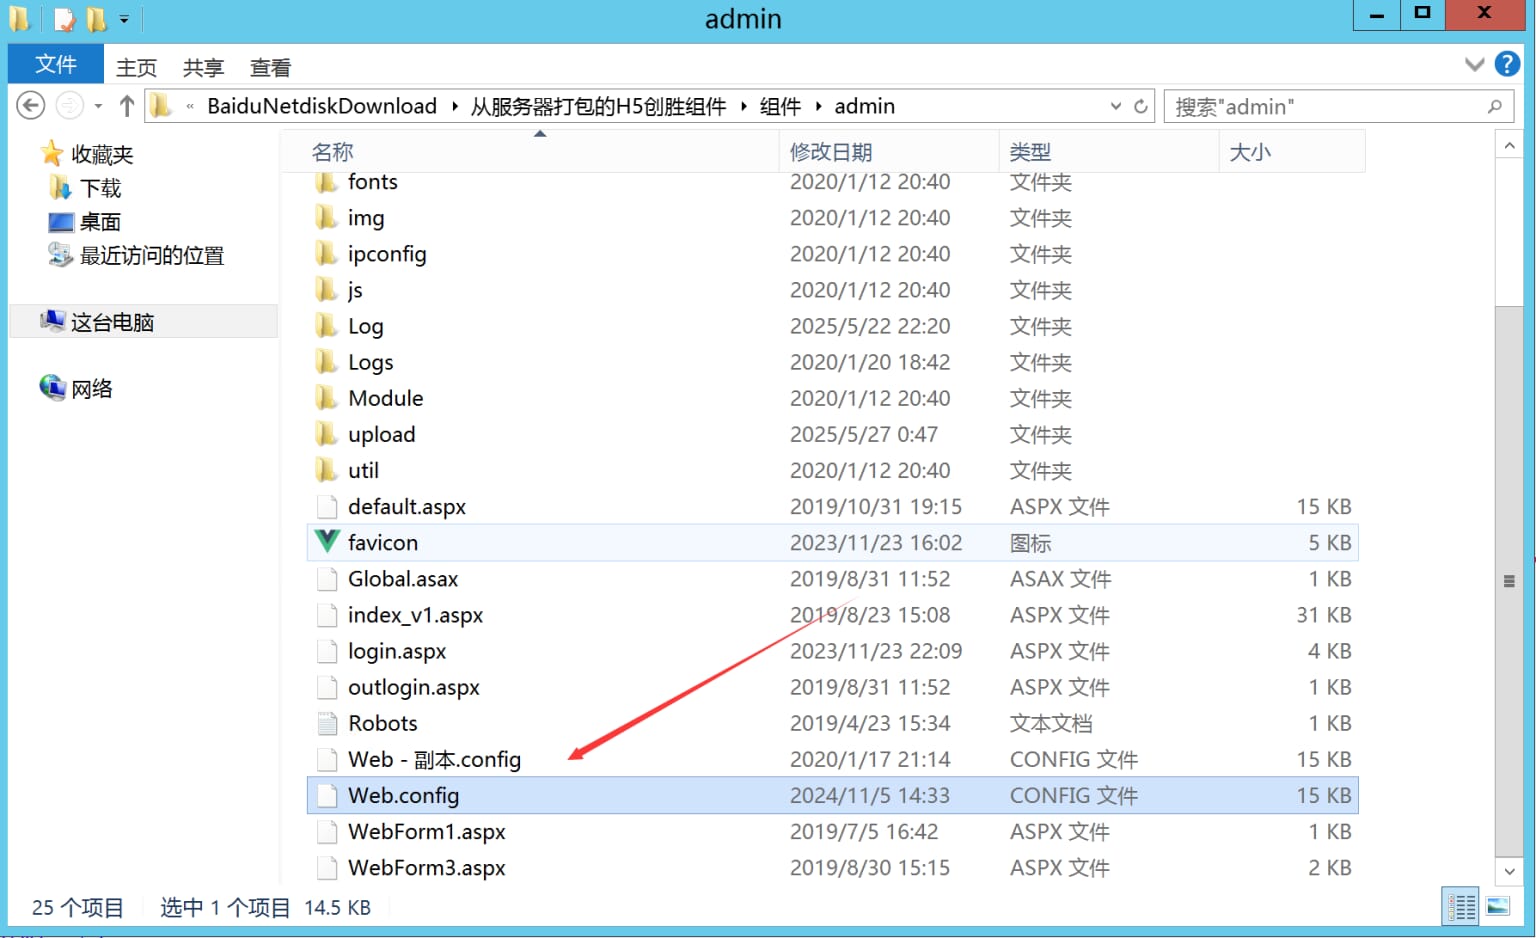Open the 文件 menu
1536x938 pixels.
(x=55, y=64)
